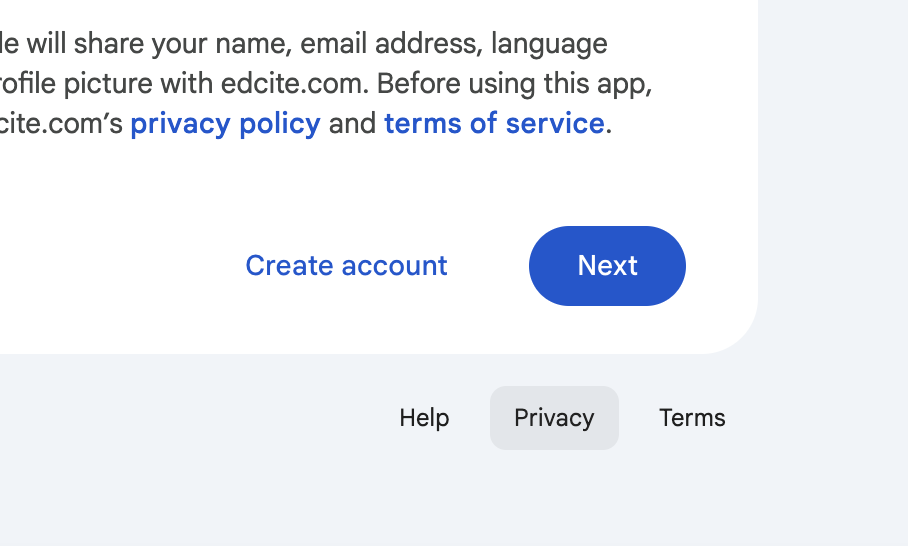The image size is (908, 546).
Task: Follow the bold terms of service hyperlink
Action: (x=494, y=124)
